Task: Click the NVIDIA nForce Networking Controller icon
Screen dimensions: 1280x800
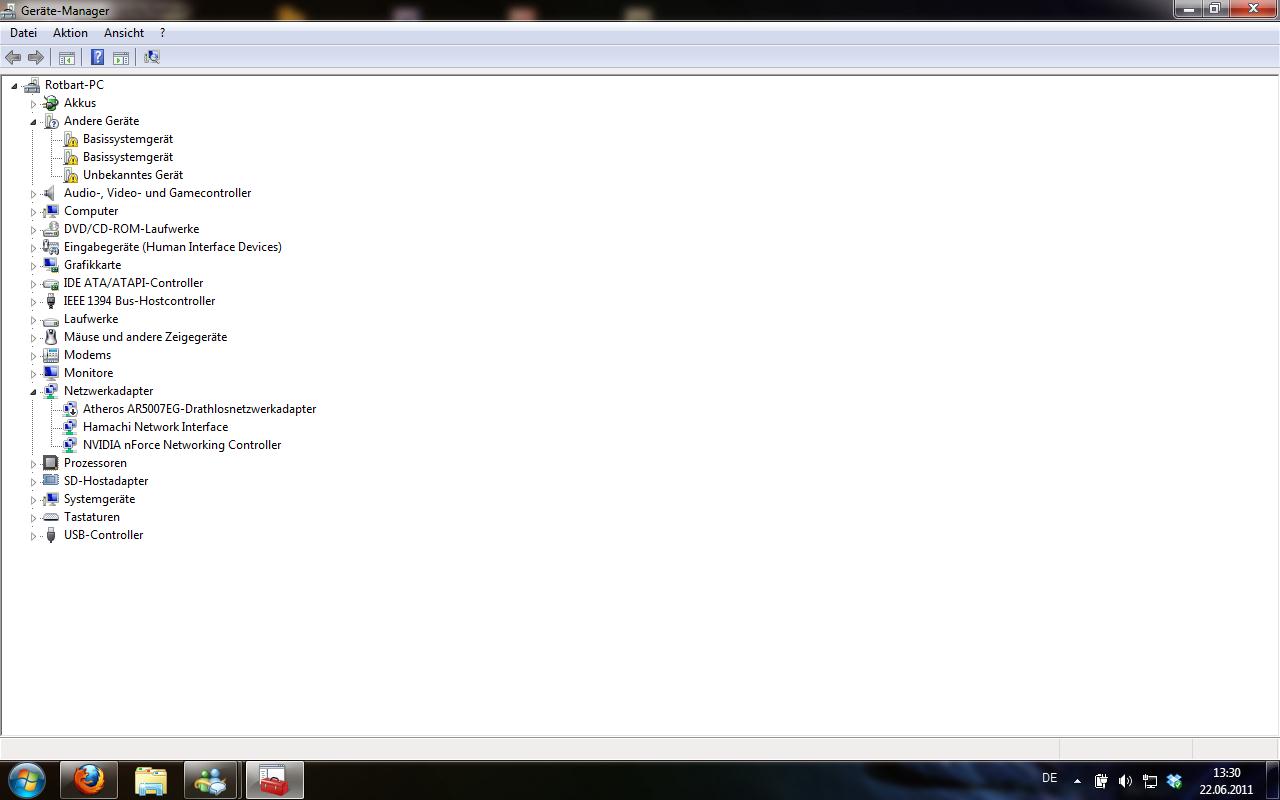Action: click(x=71, y=445)
